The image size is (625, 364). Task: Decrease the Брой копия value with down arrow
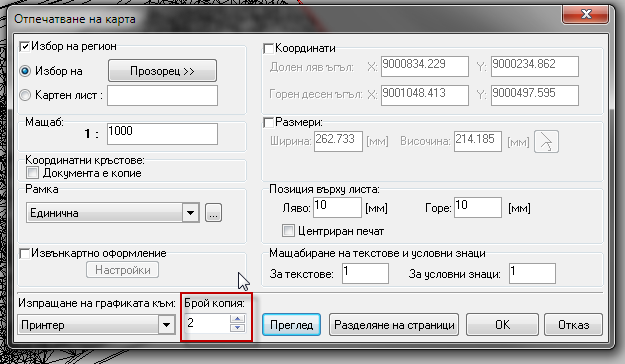[238, 327]
